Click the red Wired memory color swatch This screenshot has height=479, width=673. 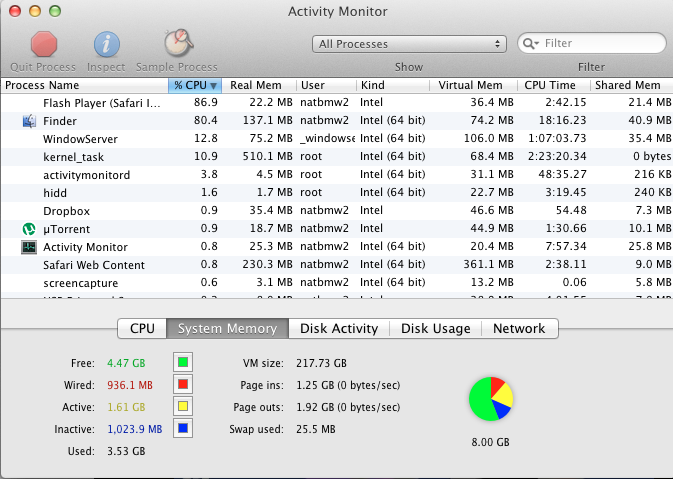pyautogui.click(x=183, y=384)
